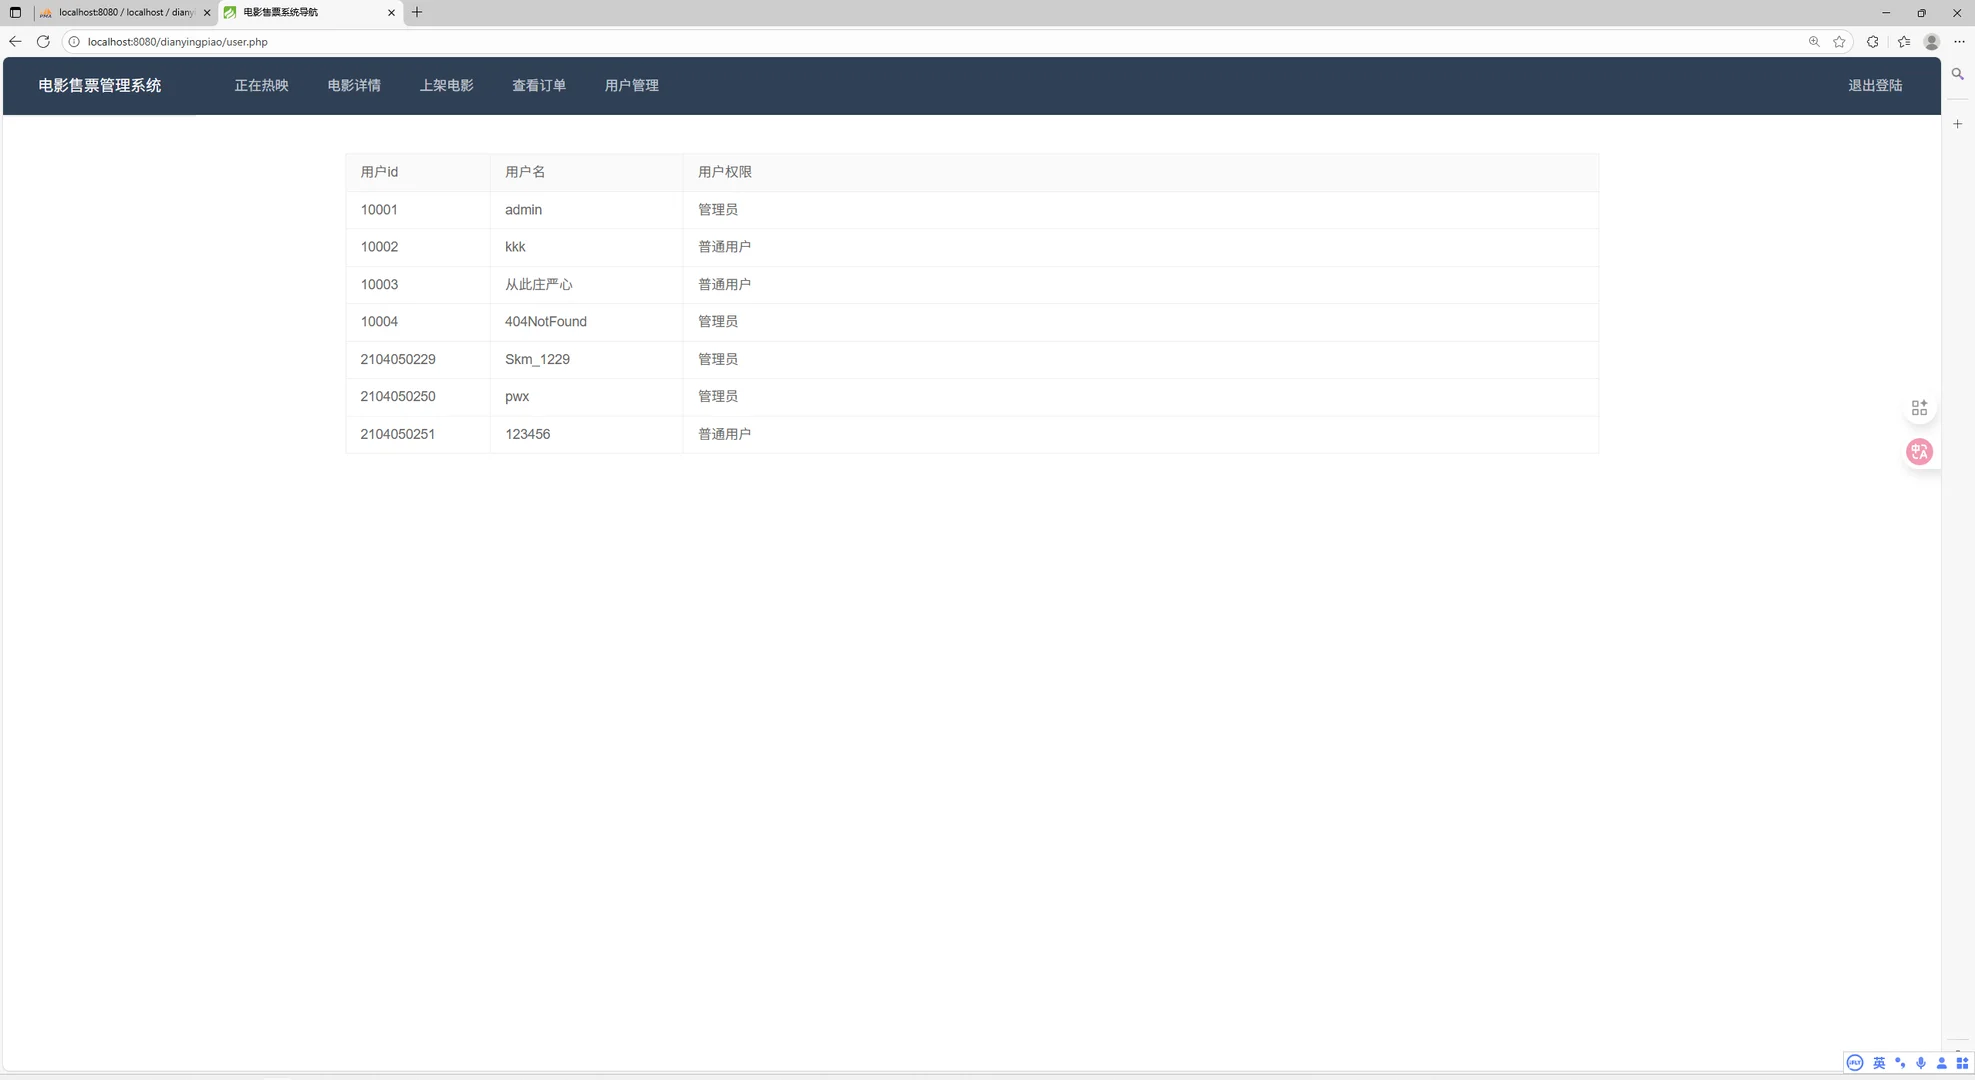Reload the page with the refresh icon
1975x1080 pixels.
pyautogui.click(x=43, y=42)
